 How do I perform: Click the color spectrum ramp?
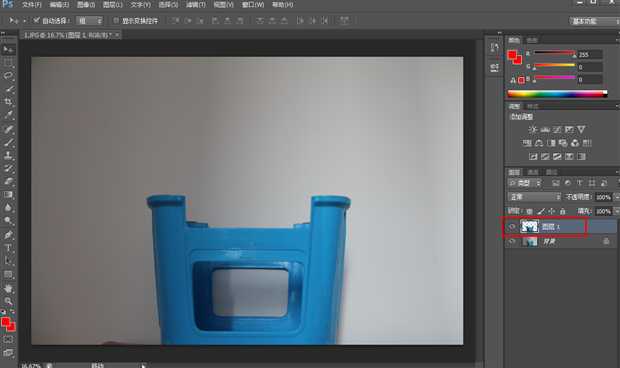pos(557,94)
